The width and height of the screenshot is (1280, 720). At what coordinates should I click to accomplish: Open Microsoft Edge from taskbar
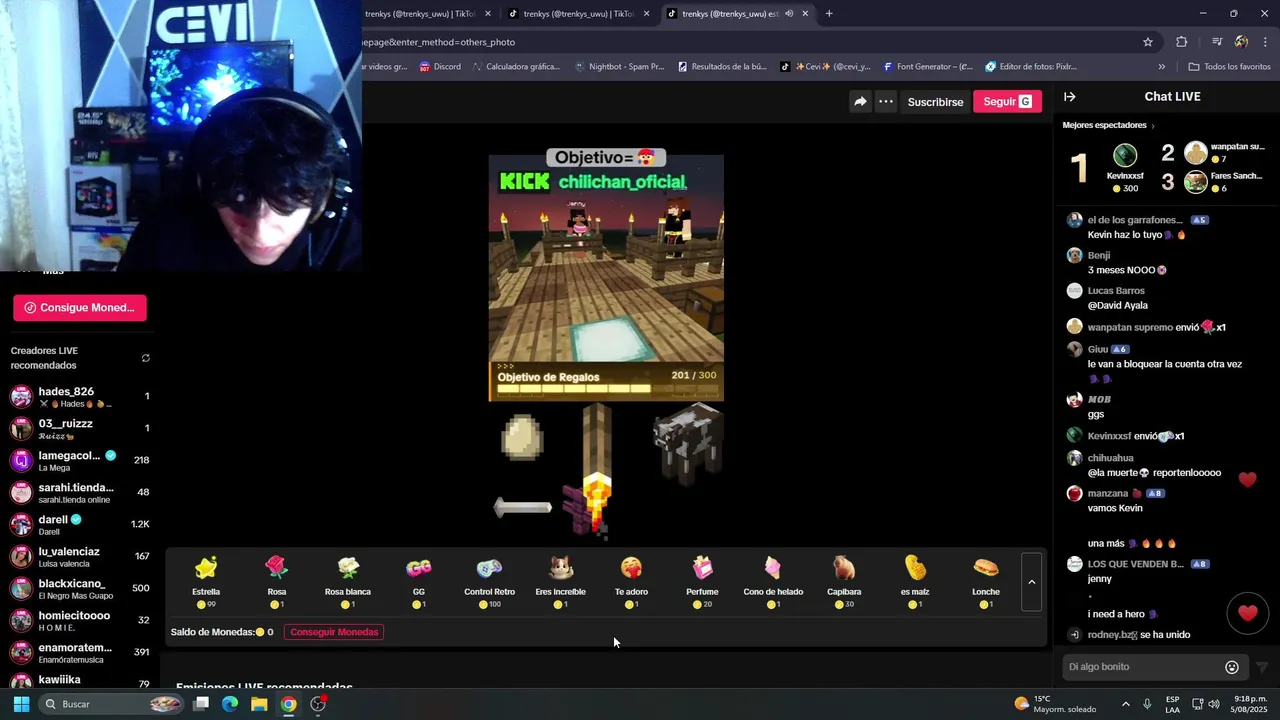point(230,704)
